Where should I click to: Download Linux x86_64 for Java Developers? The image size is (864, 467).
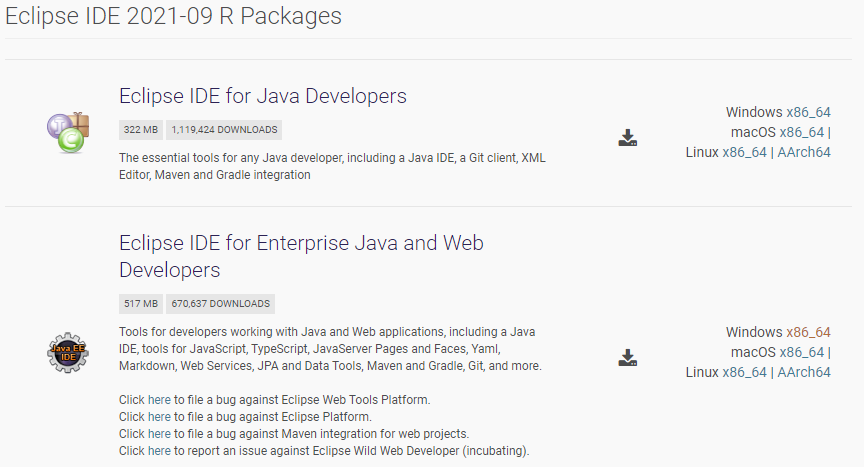pos(744,153)
